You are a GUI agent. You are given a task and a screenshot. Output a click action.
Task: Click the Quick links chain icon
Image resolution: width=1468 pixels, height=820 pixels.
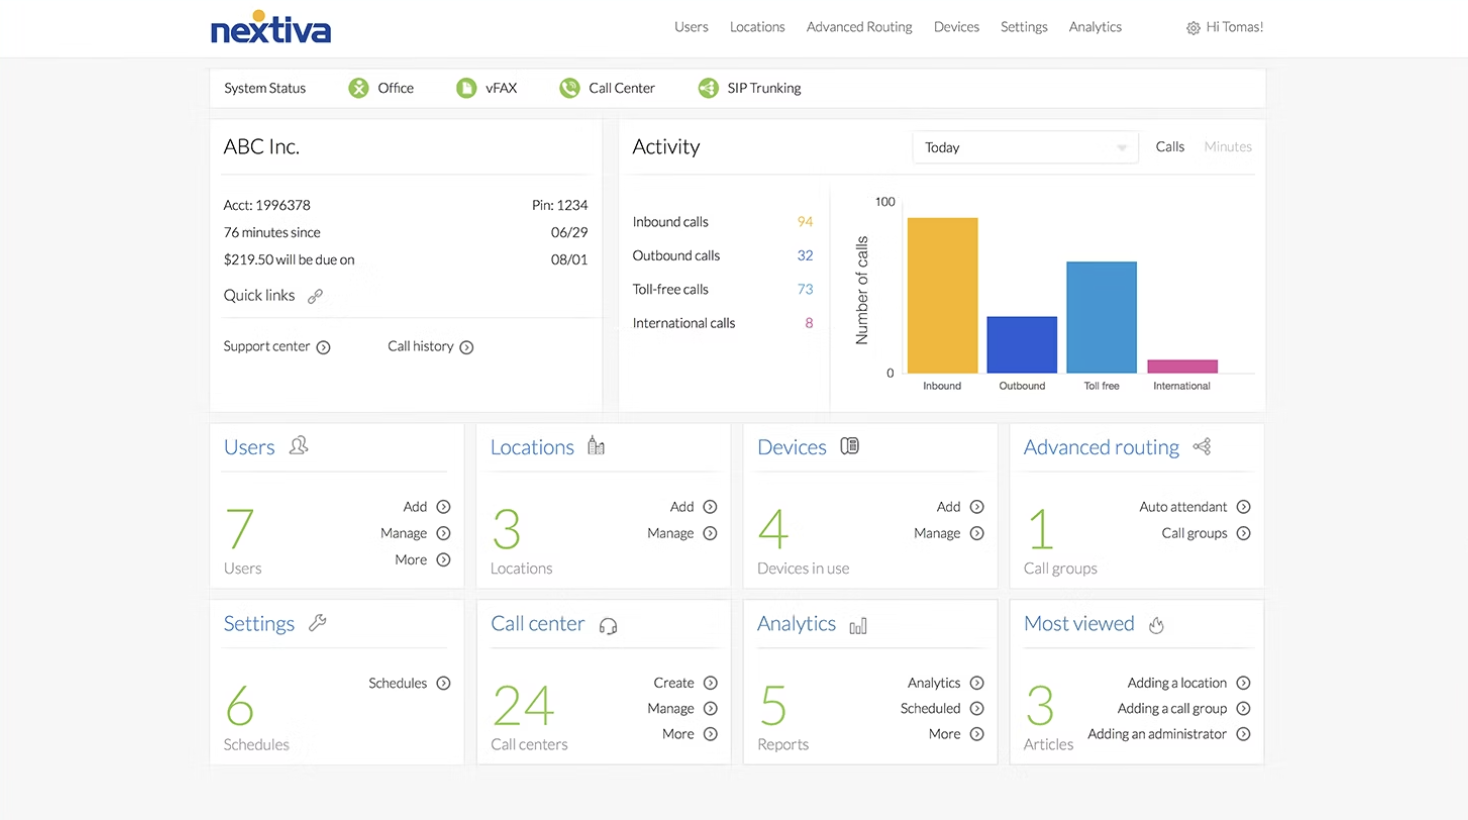tap(316, 295)
